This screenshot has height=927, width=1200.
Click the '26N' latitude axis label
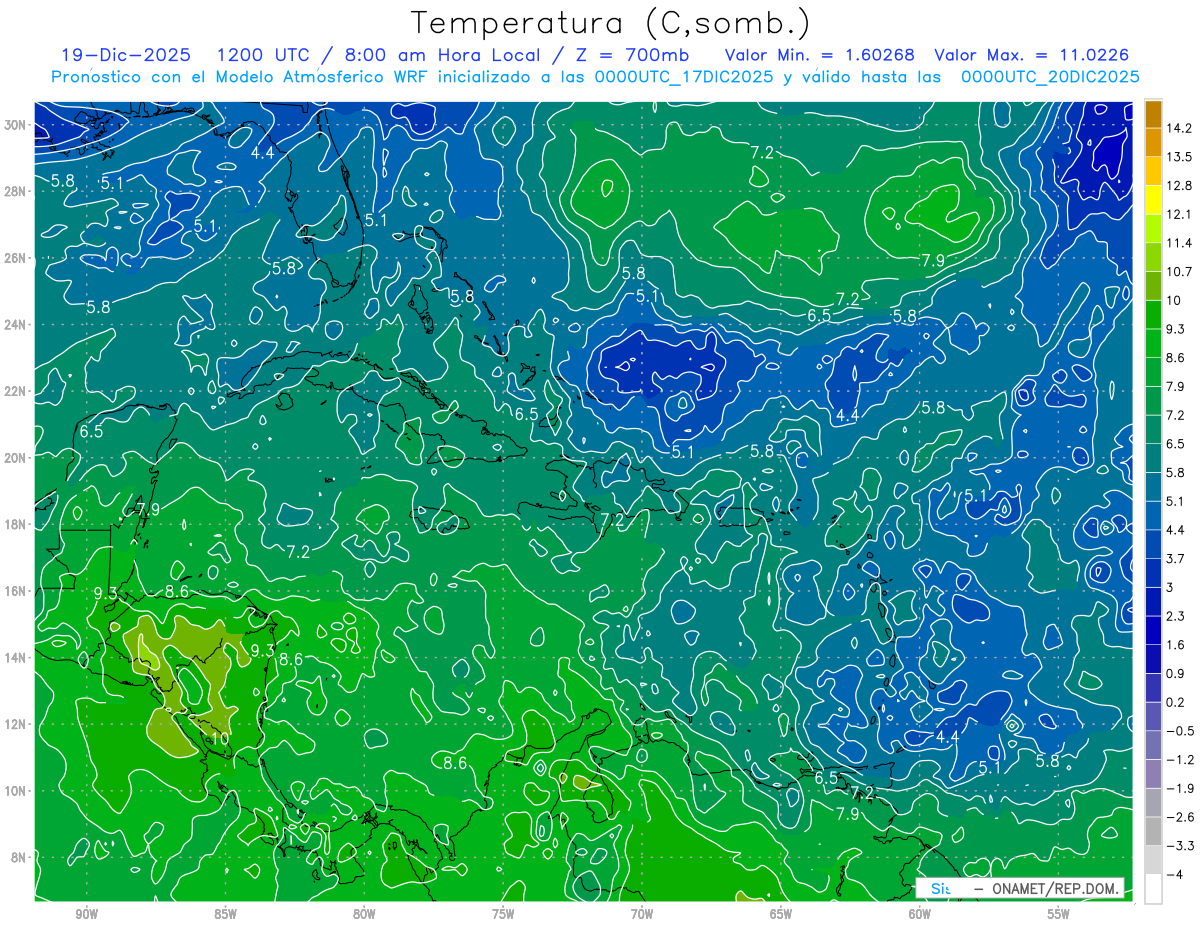[17, 258]
